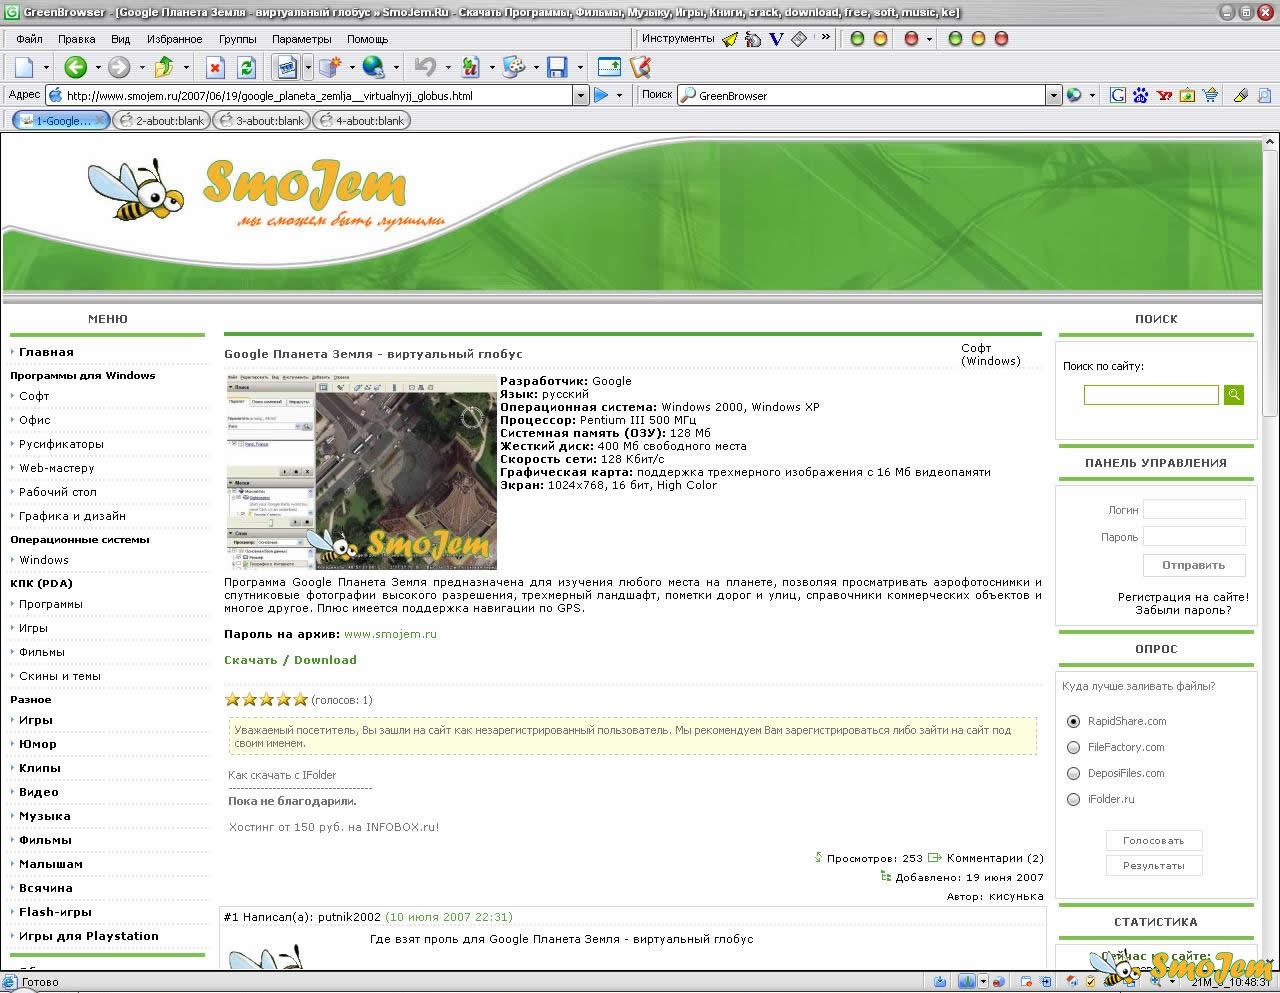Click the Забыли пароль? link
The height and width of the screenshot is (993, 1280).
tap(1183, 610)
